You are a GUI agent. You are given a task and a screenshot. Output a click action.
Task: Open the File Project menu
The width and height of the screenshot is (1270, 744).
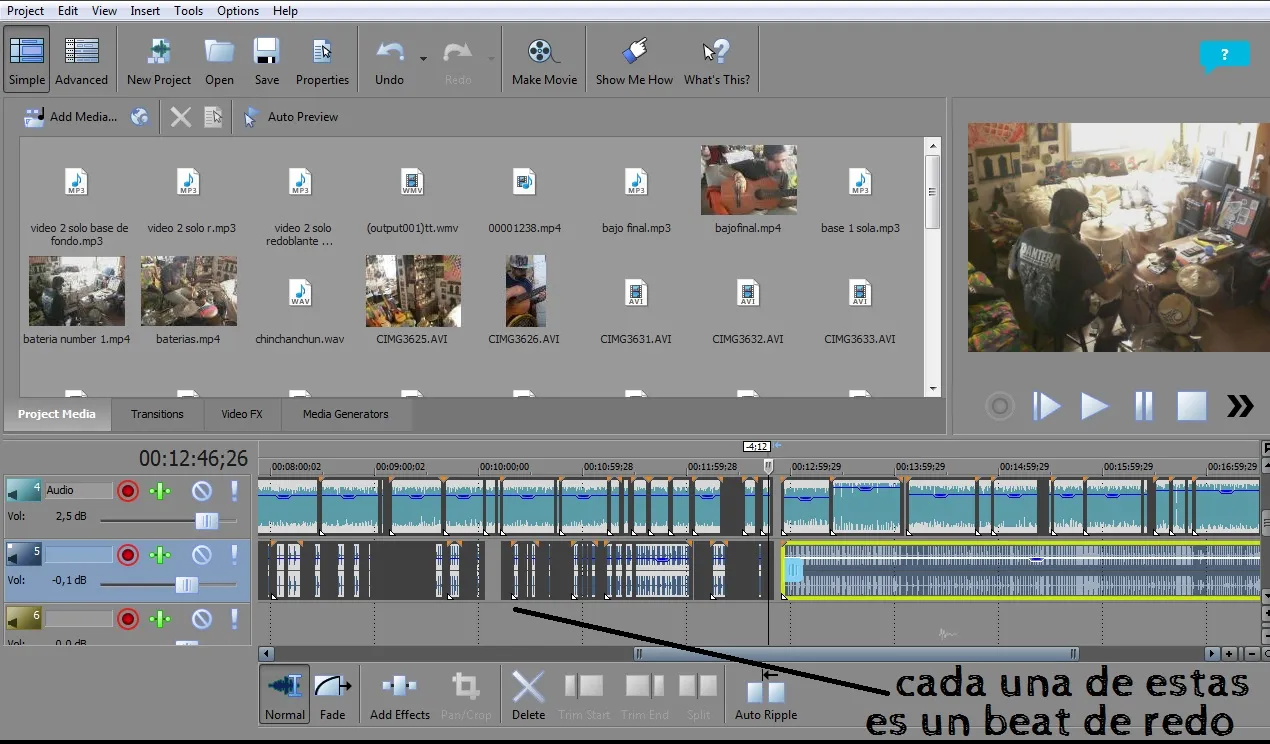[26, 11]
